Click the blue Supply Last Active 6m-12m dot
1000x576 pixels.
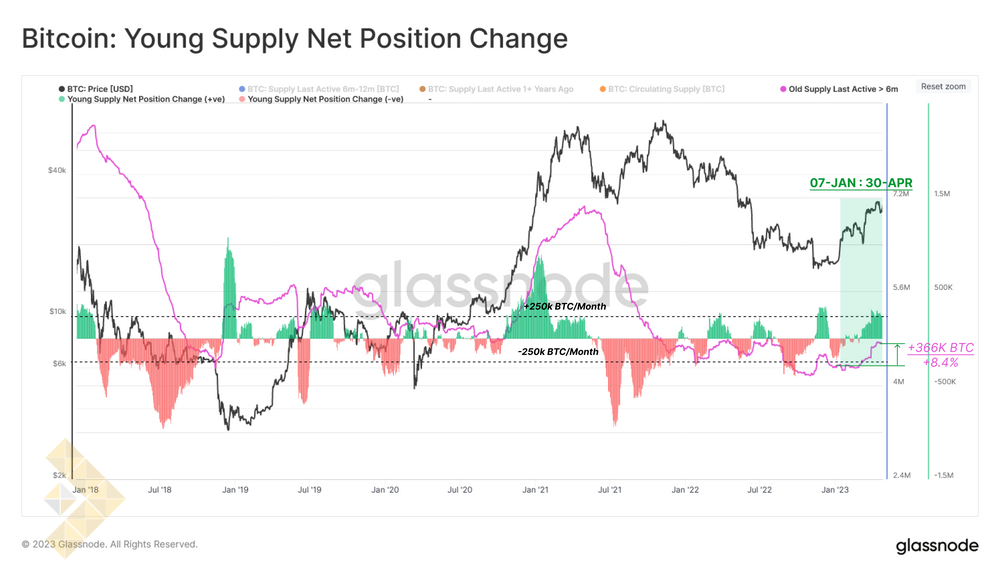pyautogui.click(x=242, y=89)
